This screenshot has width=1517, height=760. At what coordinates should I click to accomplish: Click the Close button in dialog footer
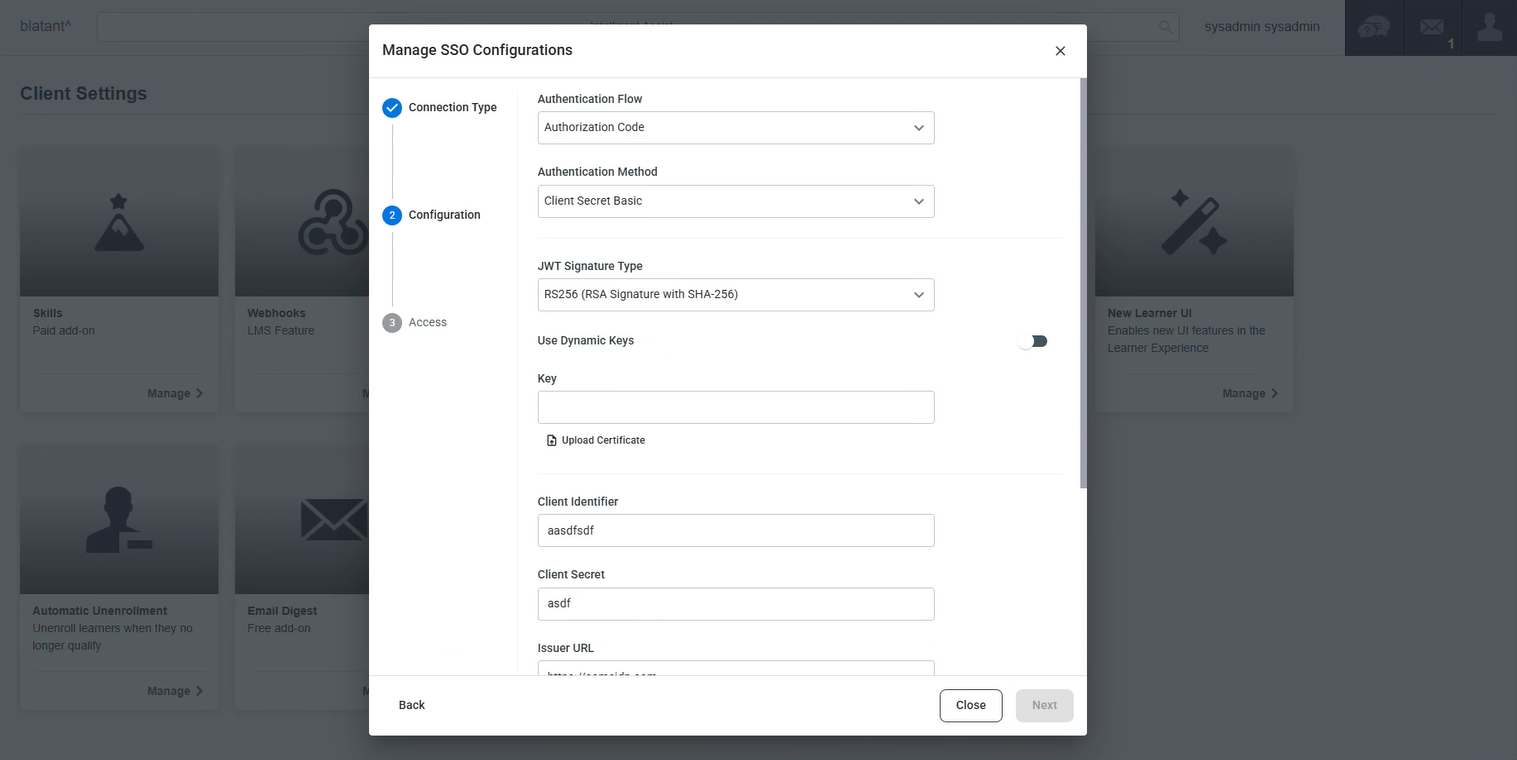(x=971, y=705)
